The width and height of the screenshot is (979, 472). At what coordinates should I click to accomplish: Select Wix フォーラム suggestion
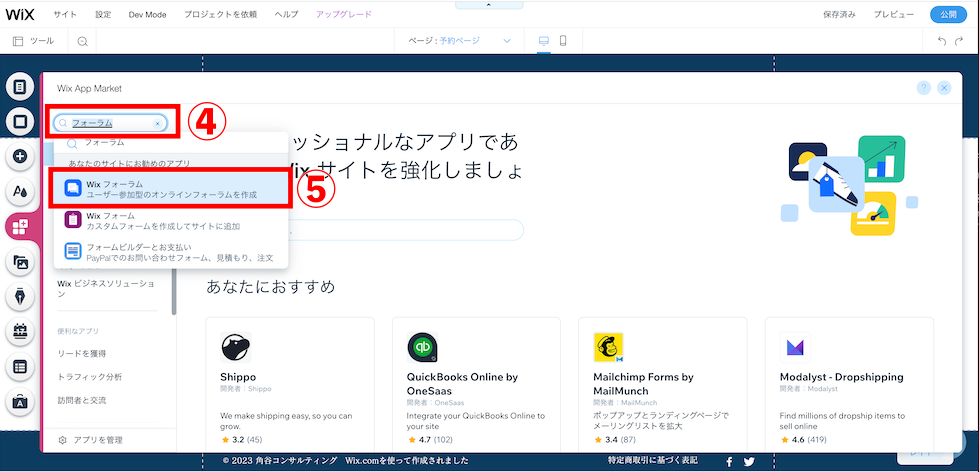(171, 189)
